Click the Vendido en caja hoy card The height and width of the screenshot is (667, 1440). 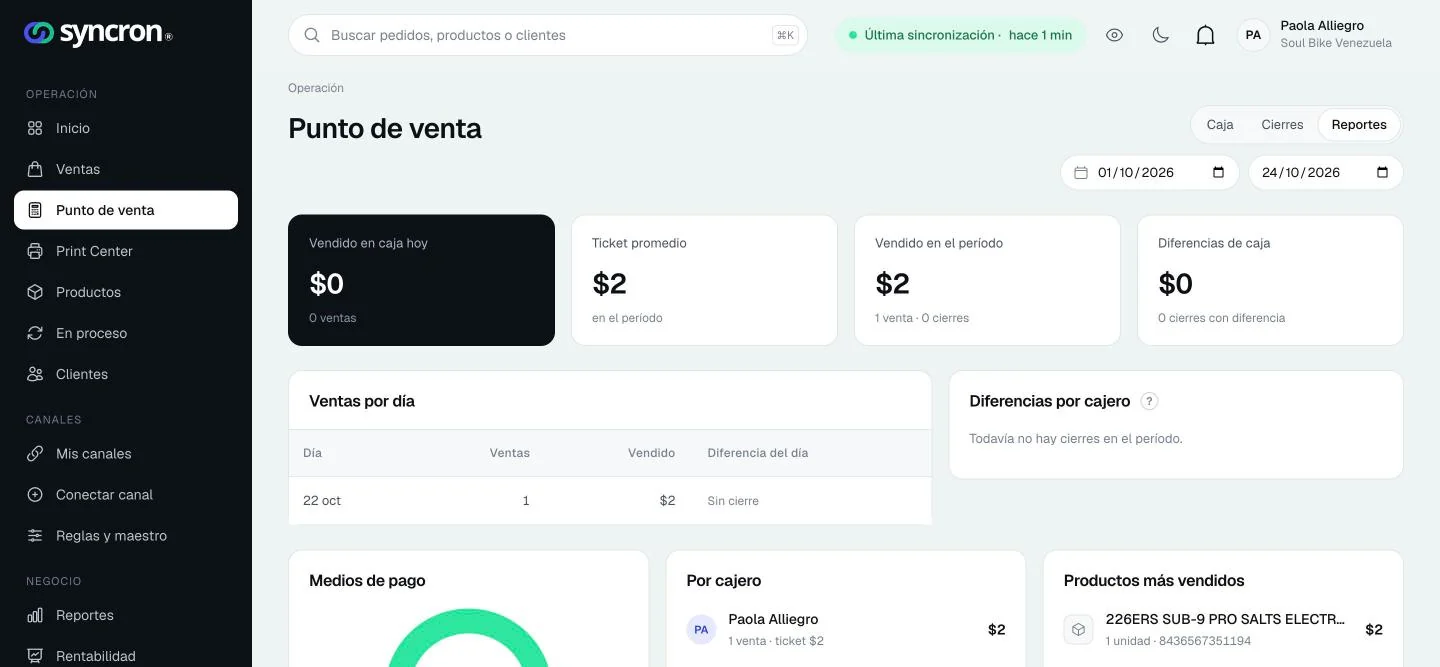(421, 280)
